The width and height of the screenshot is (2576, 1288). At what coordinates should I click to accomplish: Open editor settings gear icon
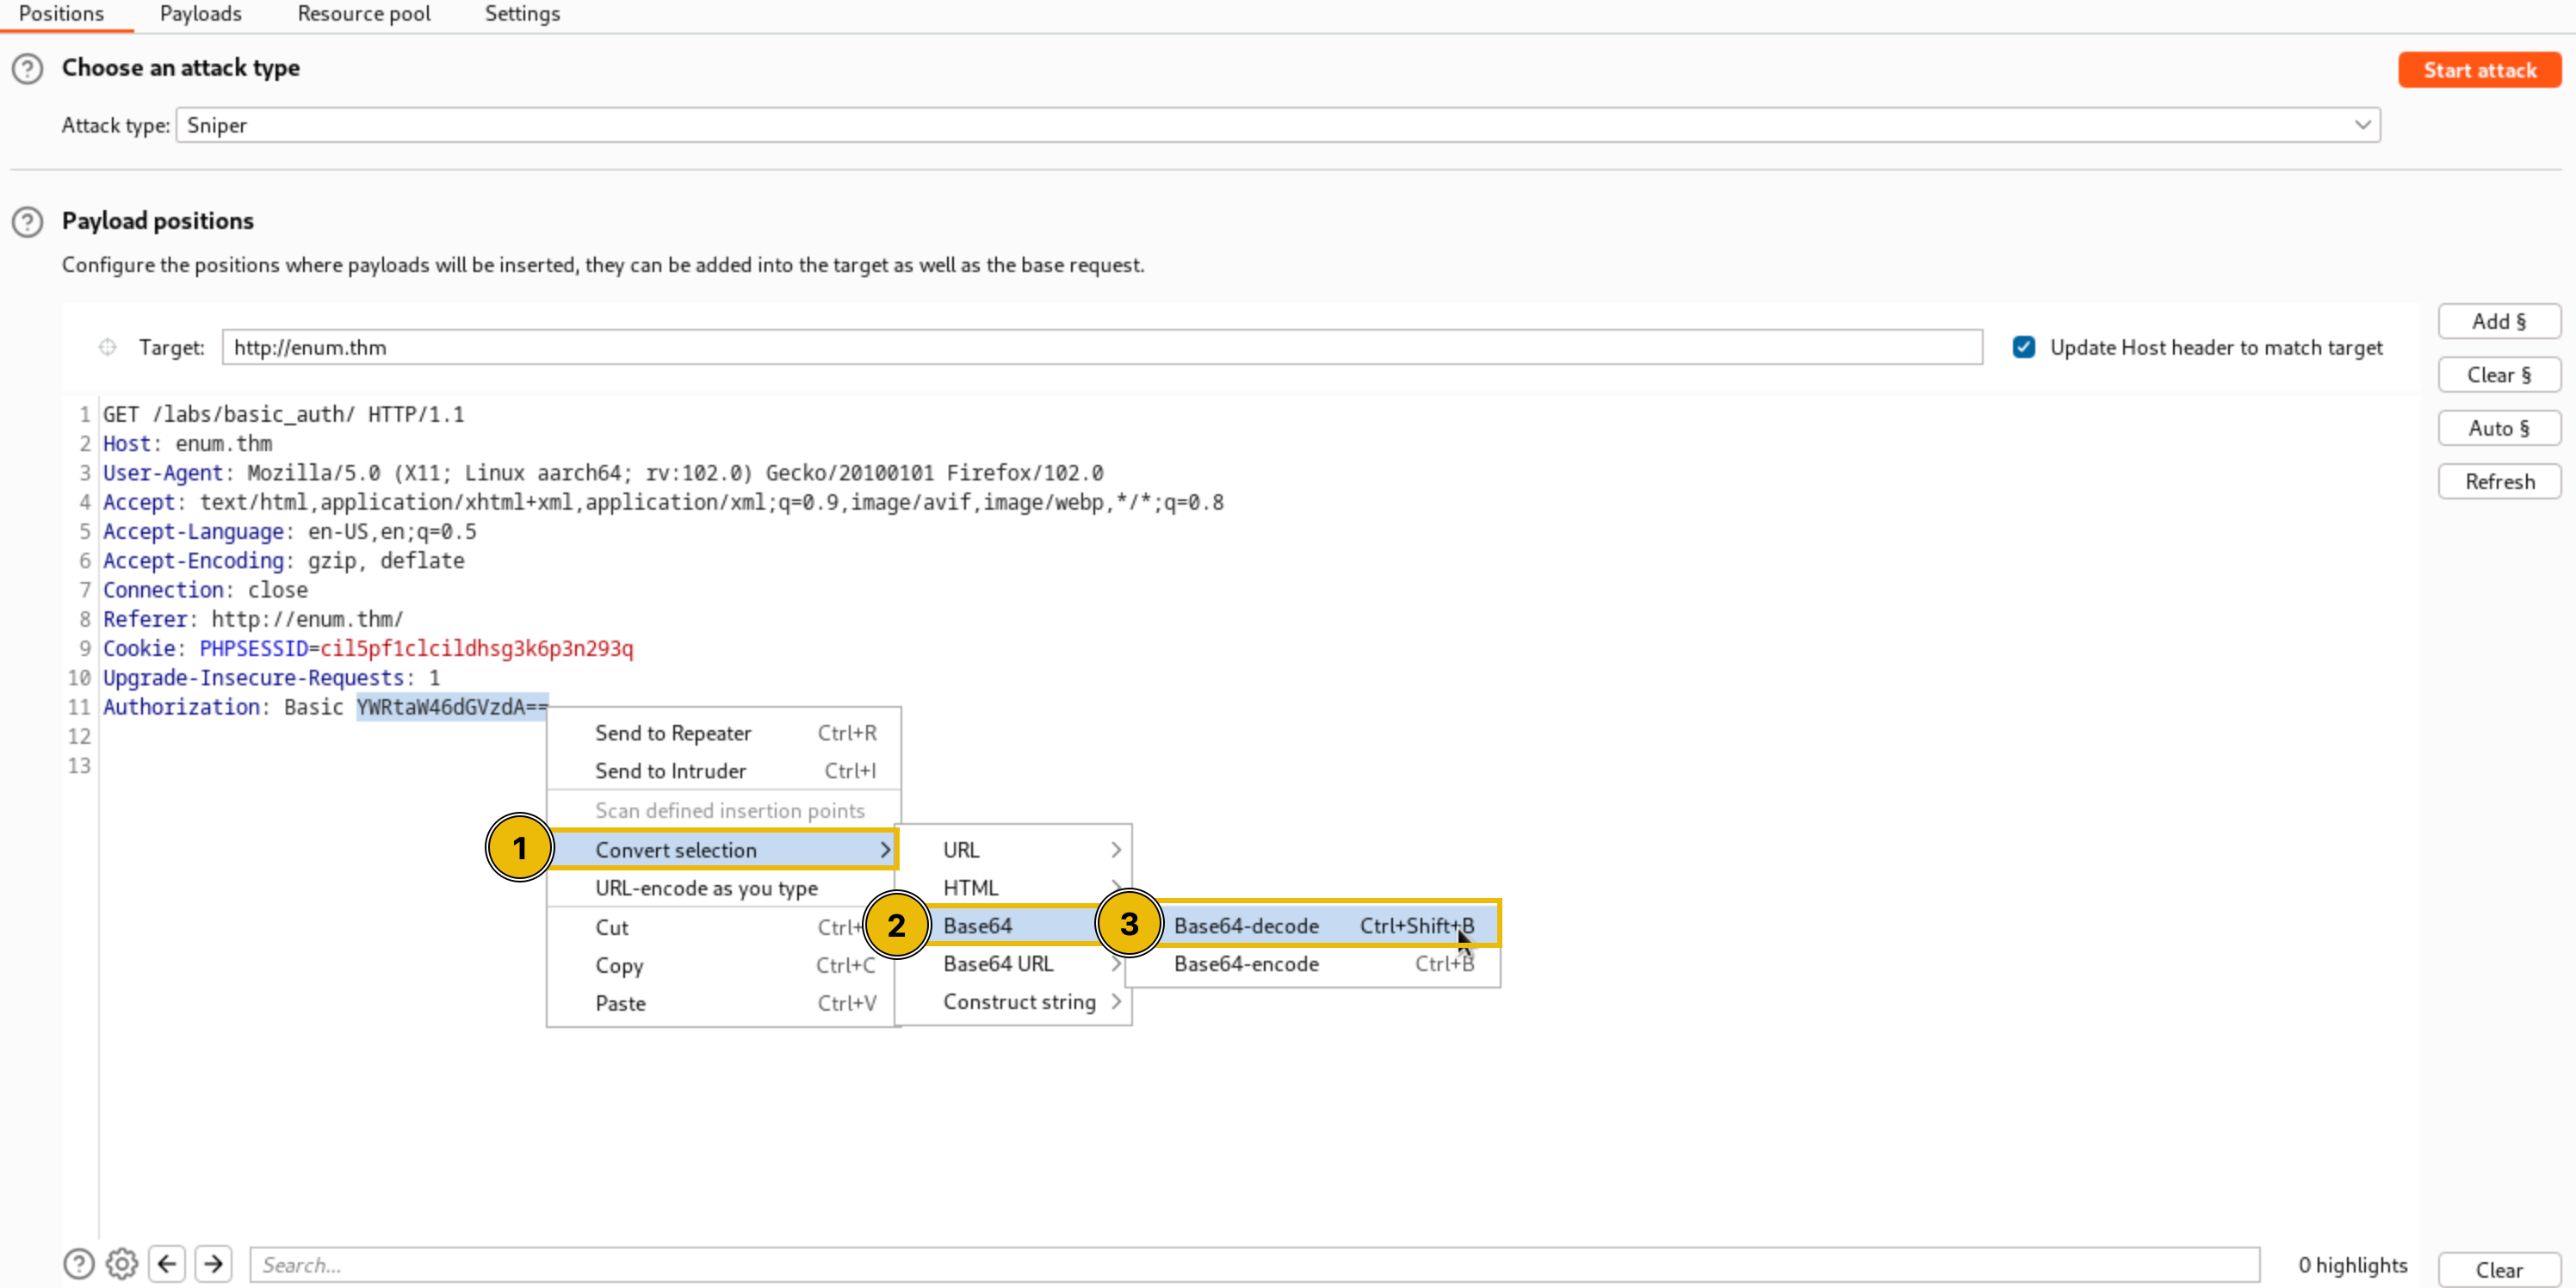122,1264
